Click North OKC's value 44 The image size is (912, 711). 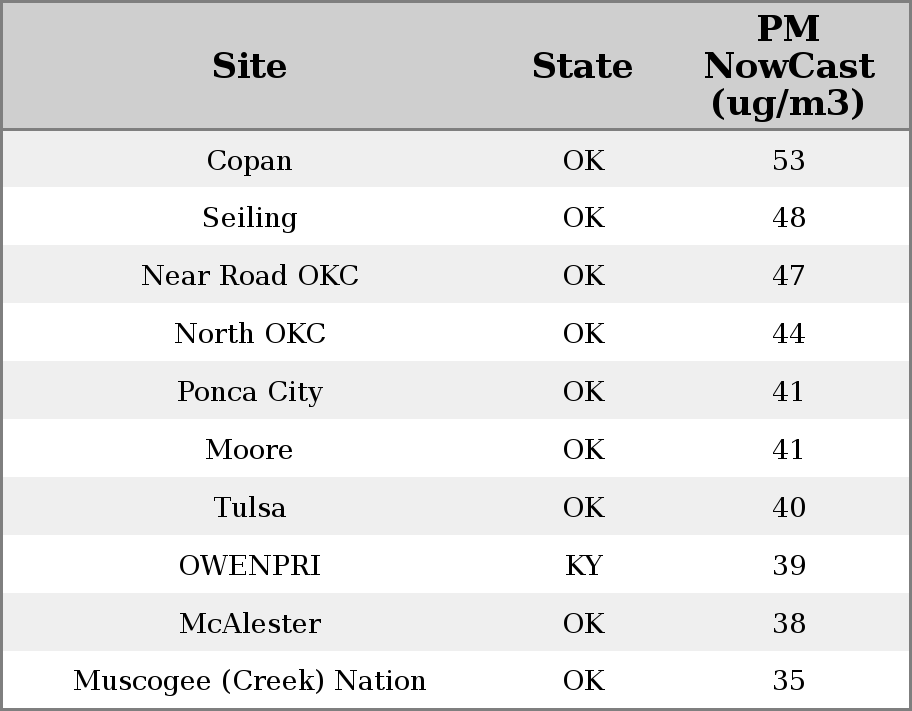pyautogui.click(x=788, y=334)
